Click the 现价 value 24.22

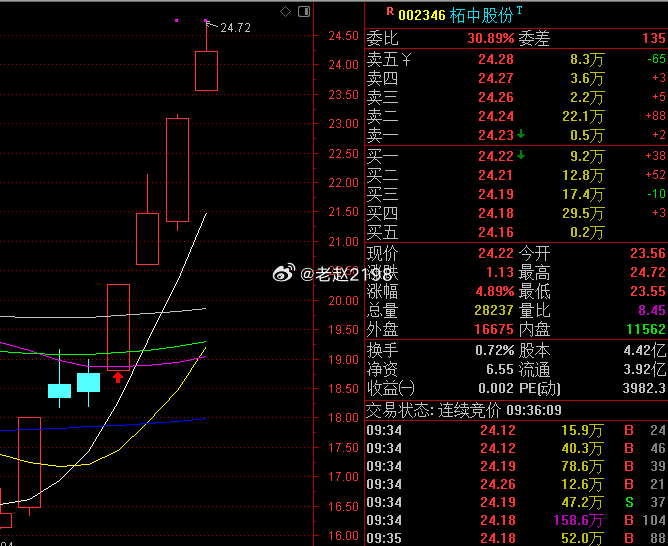(x=496, y=253)
